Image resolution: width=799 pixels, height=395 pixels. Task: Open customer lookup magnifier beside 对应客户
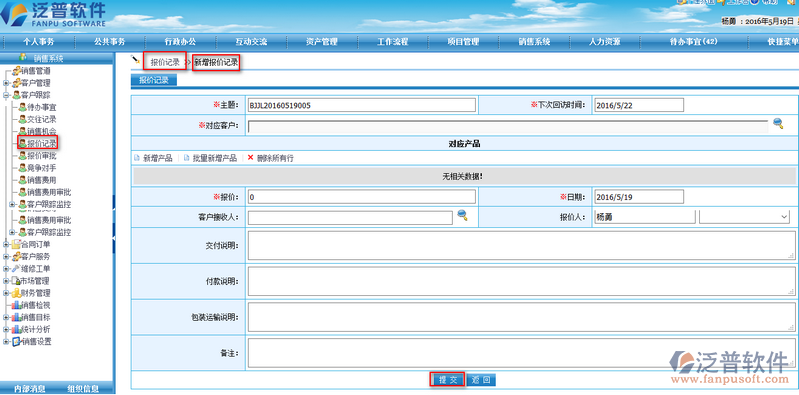778,123
